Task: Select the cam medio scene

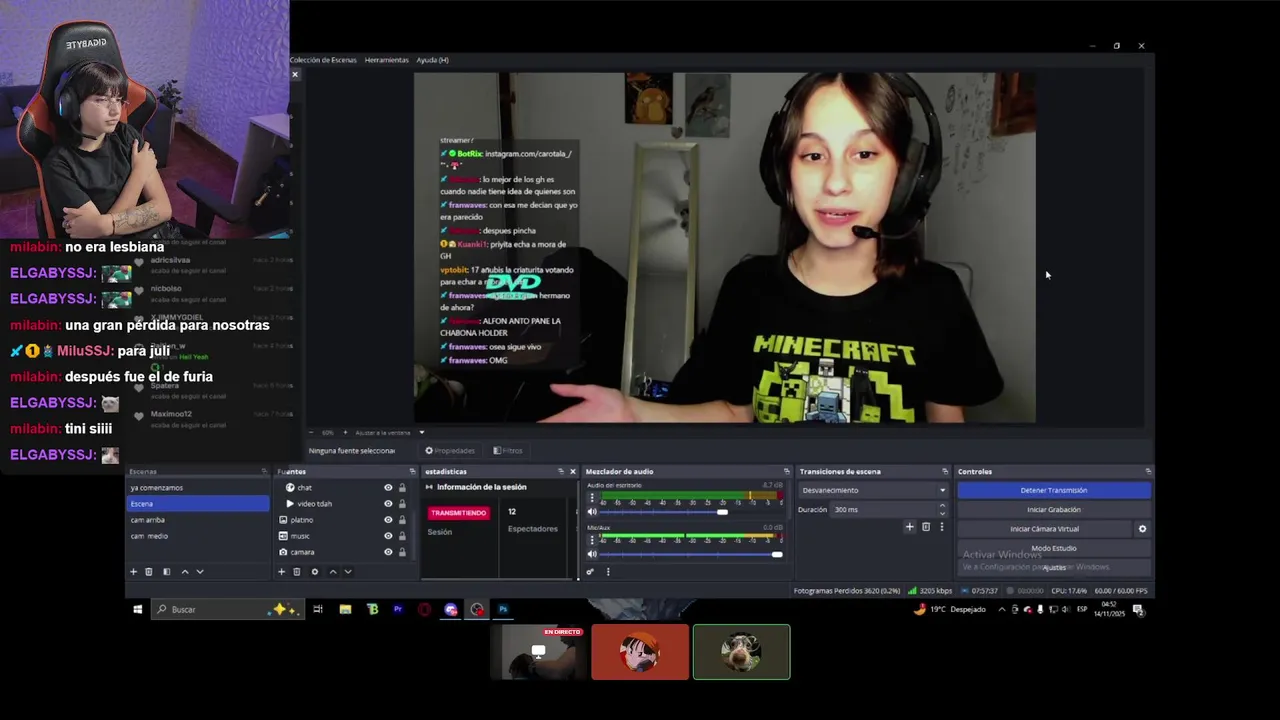Action: pos(198,536)
